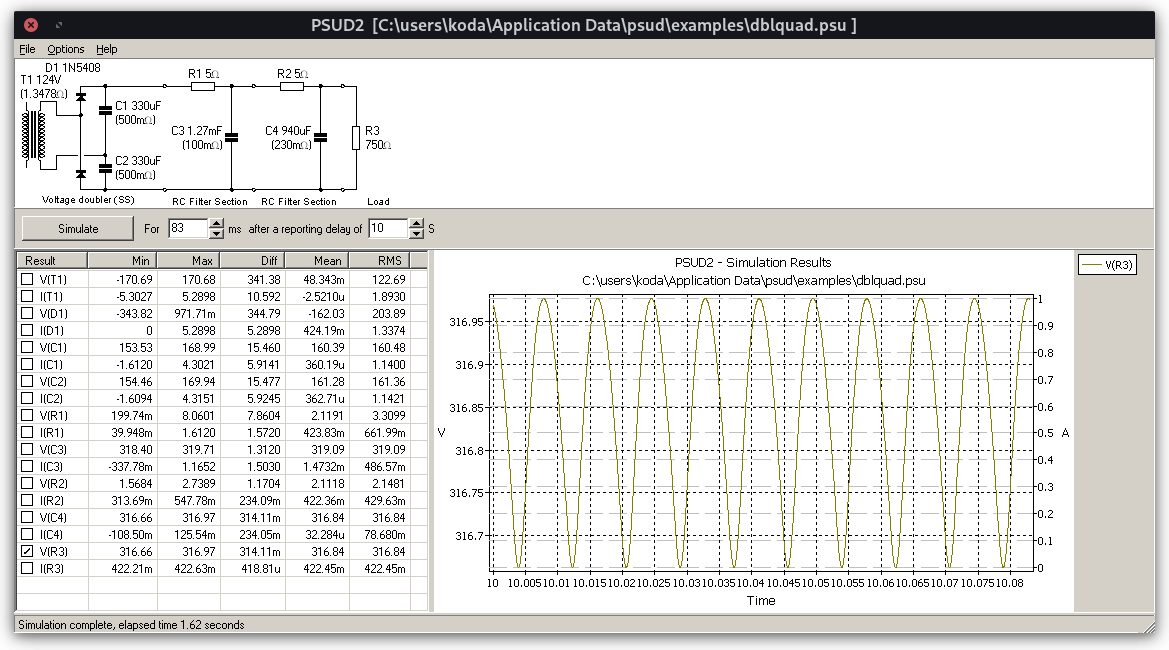Select the lower doubler diode symbol

pyautogui.click(x=81, y=174)
